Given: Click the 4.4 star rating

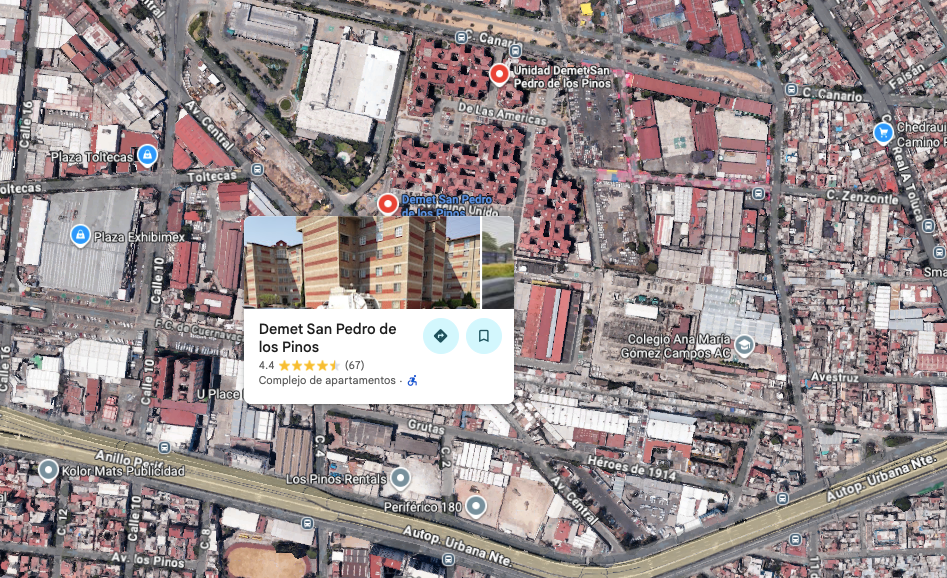Looking at the screenshot, I should [x=266, y=365].
